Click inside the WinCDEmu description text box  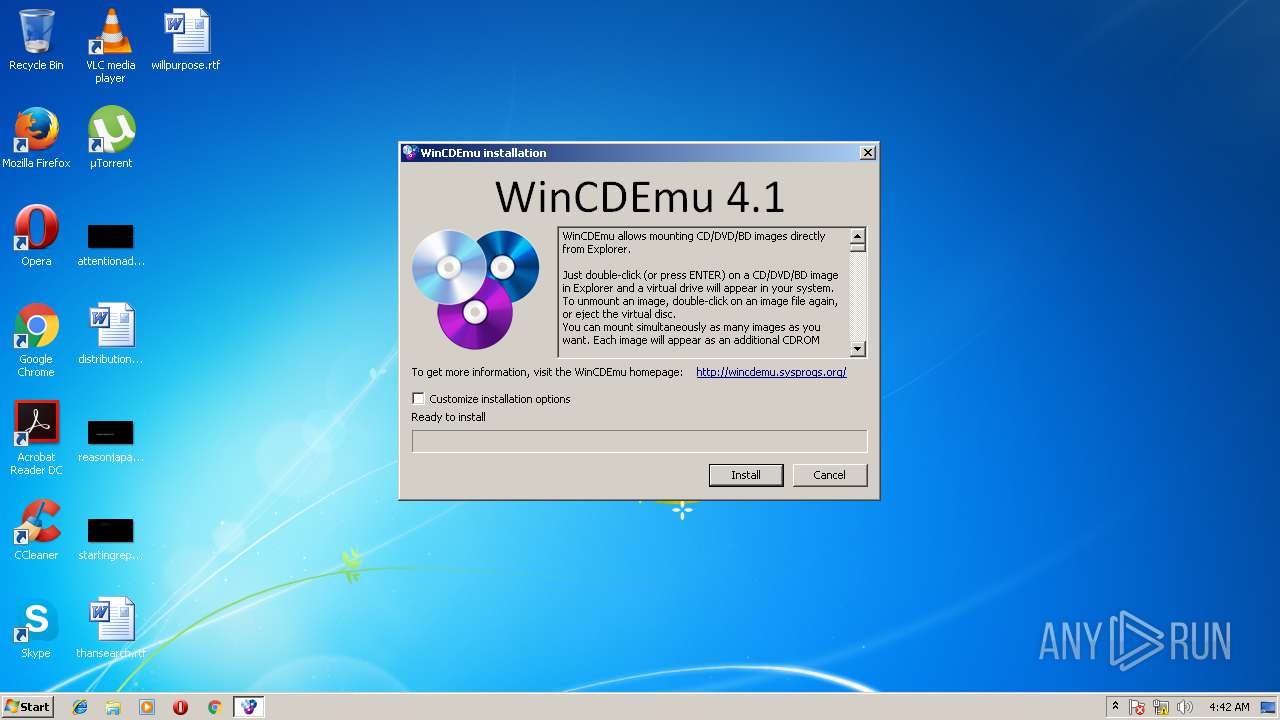tap(704, 292)
